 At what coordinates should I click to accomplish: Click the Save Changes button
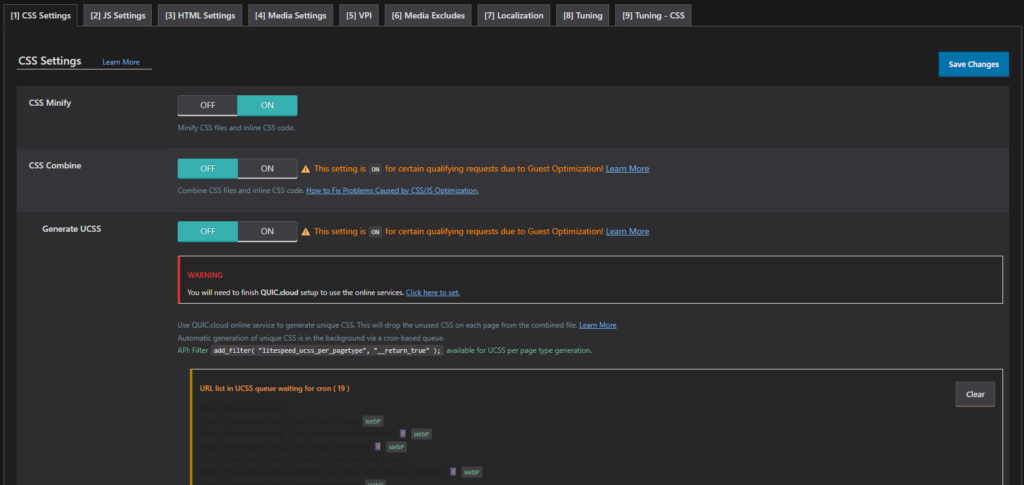[973, 64]
